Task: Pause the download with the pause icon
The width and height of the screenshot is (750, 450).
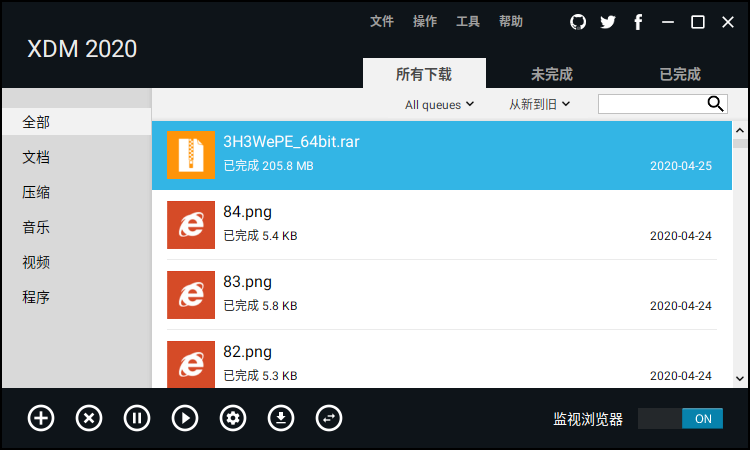Action: (137, 418)
